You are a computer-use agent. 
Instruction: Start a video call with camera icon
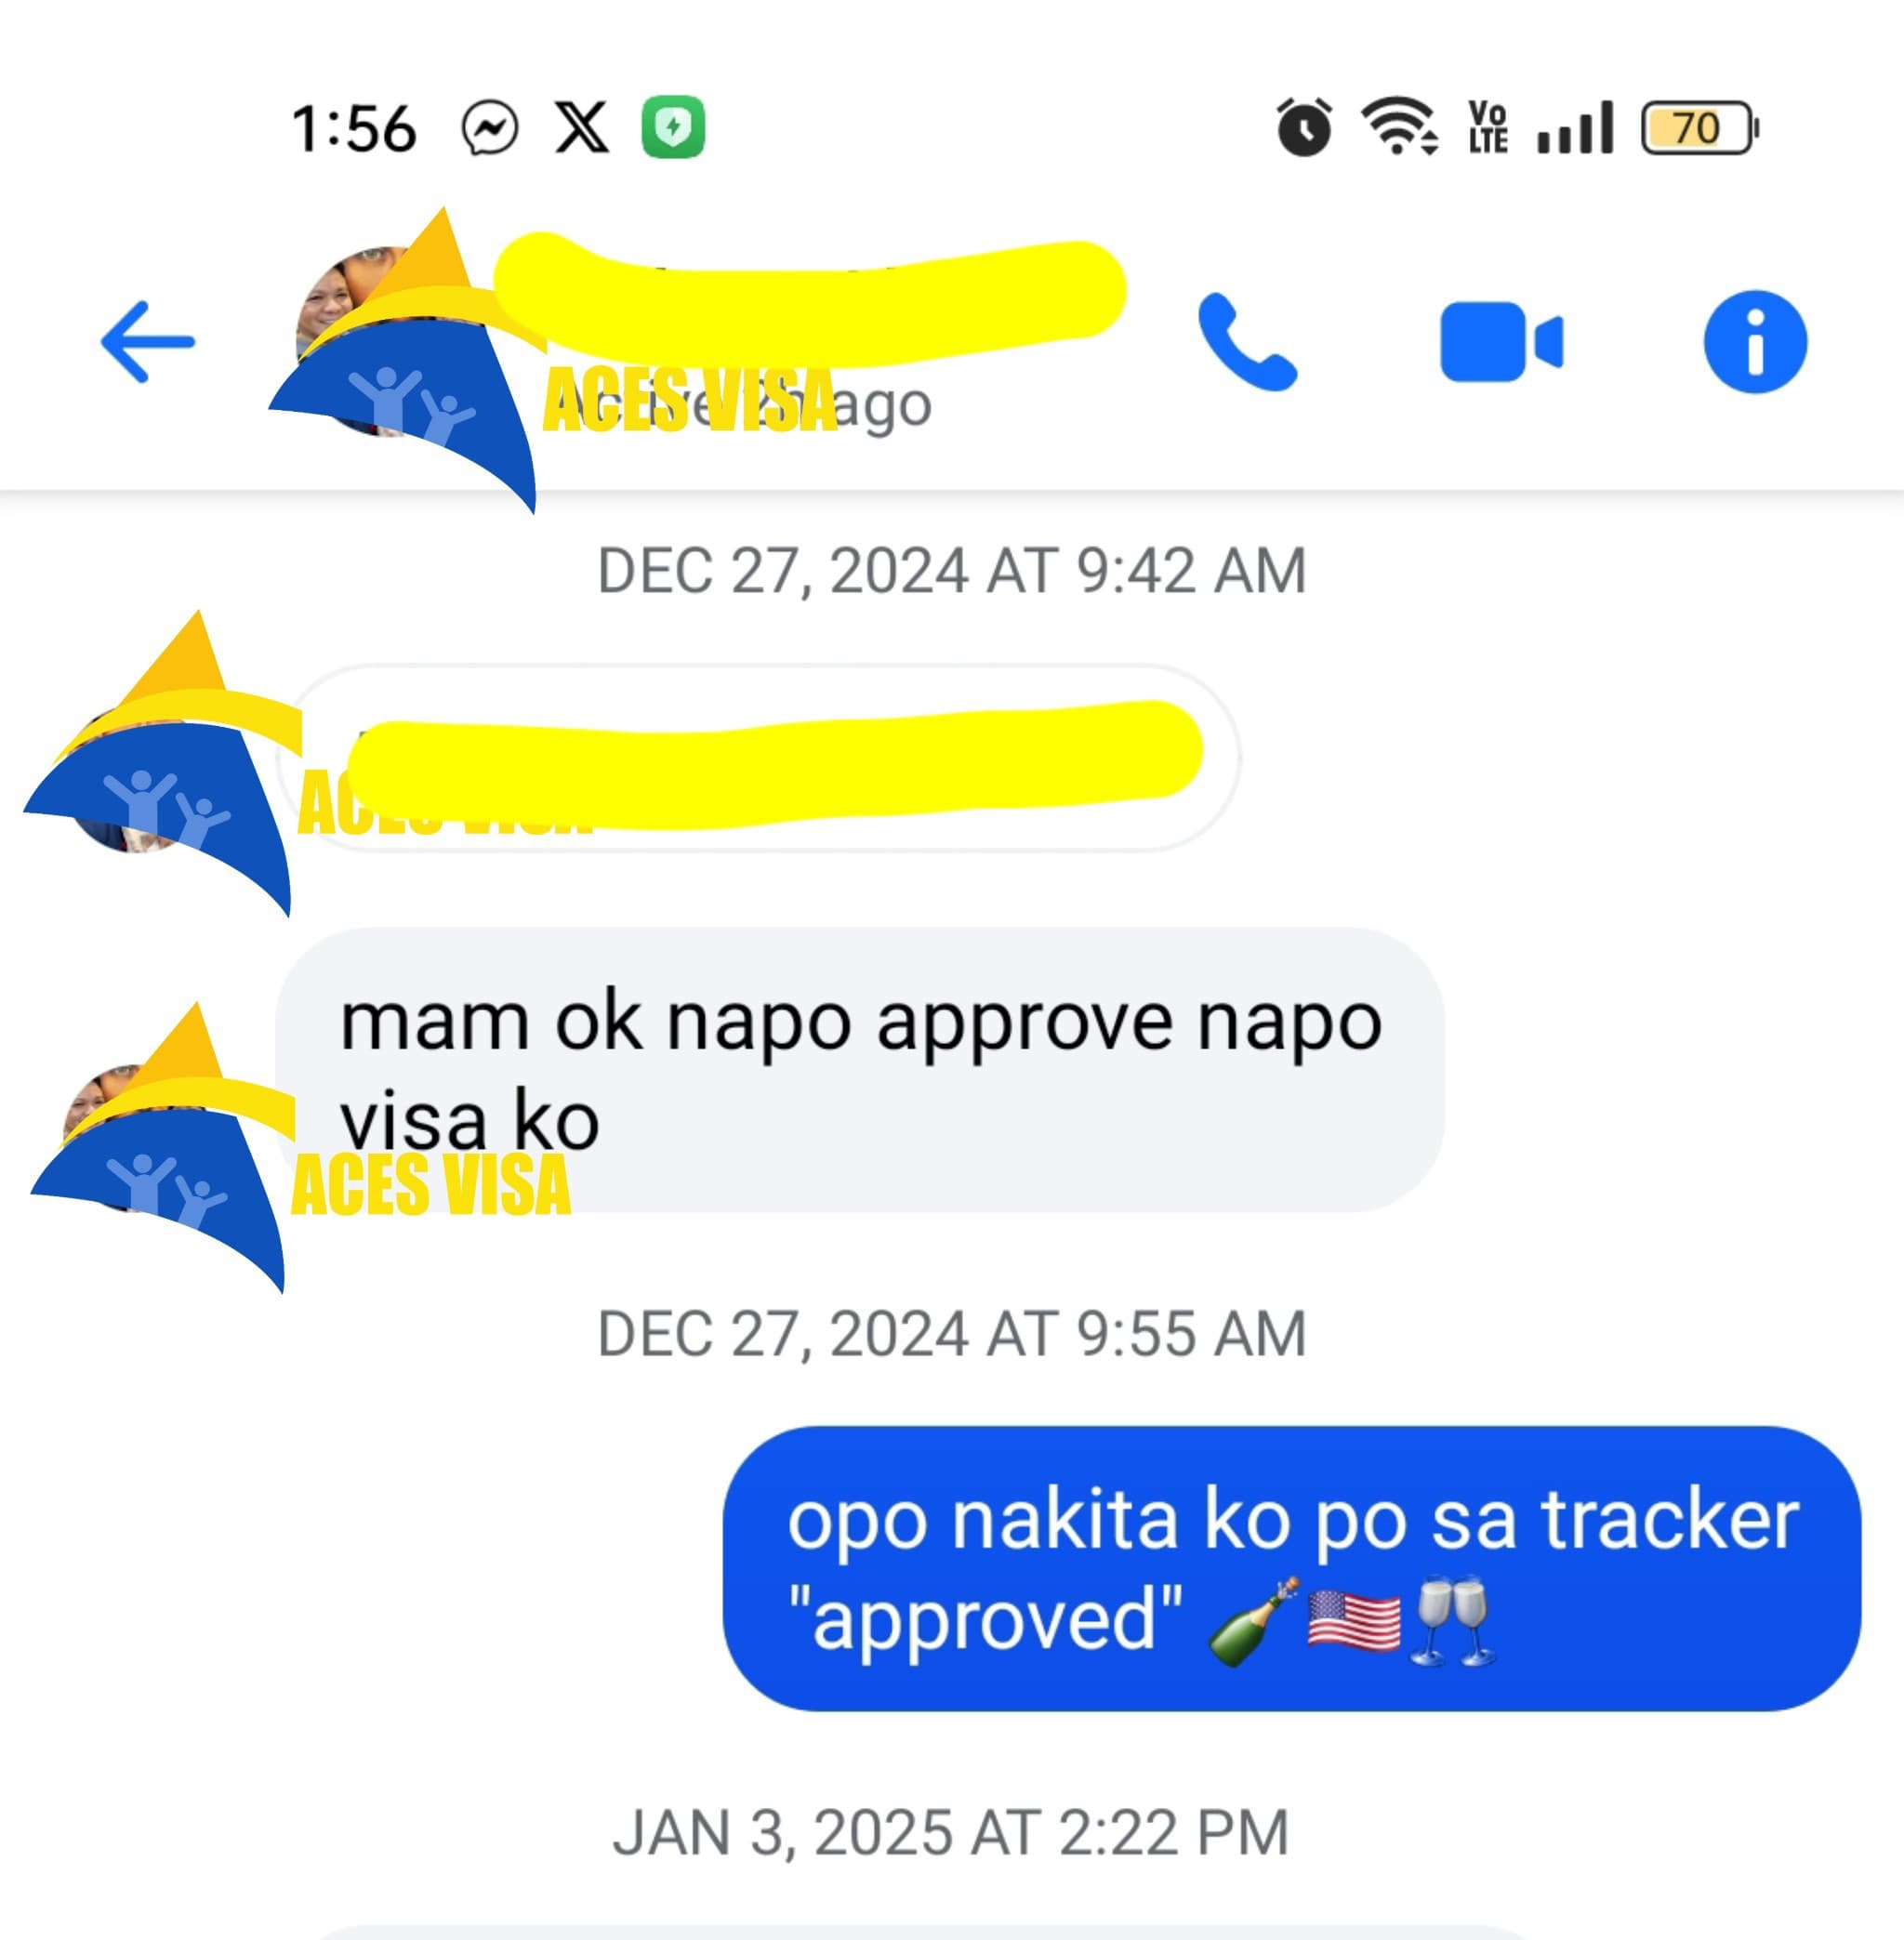pos(1501,342)
